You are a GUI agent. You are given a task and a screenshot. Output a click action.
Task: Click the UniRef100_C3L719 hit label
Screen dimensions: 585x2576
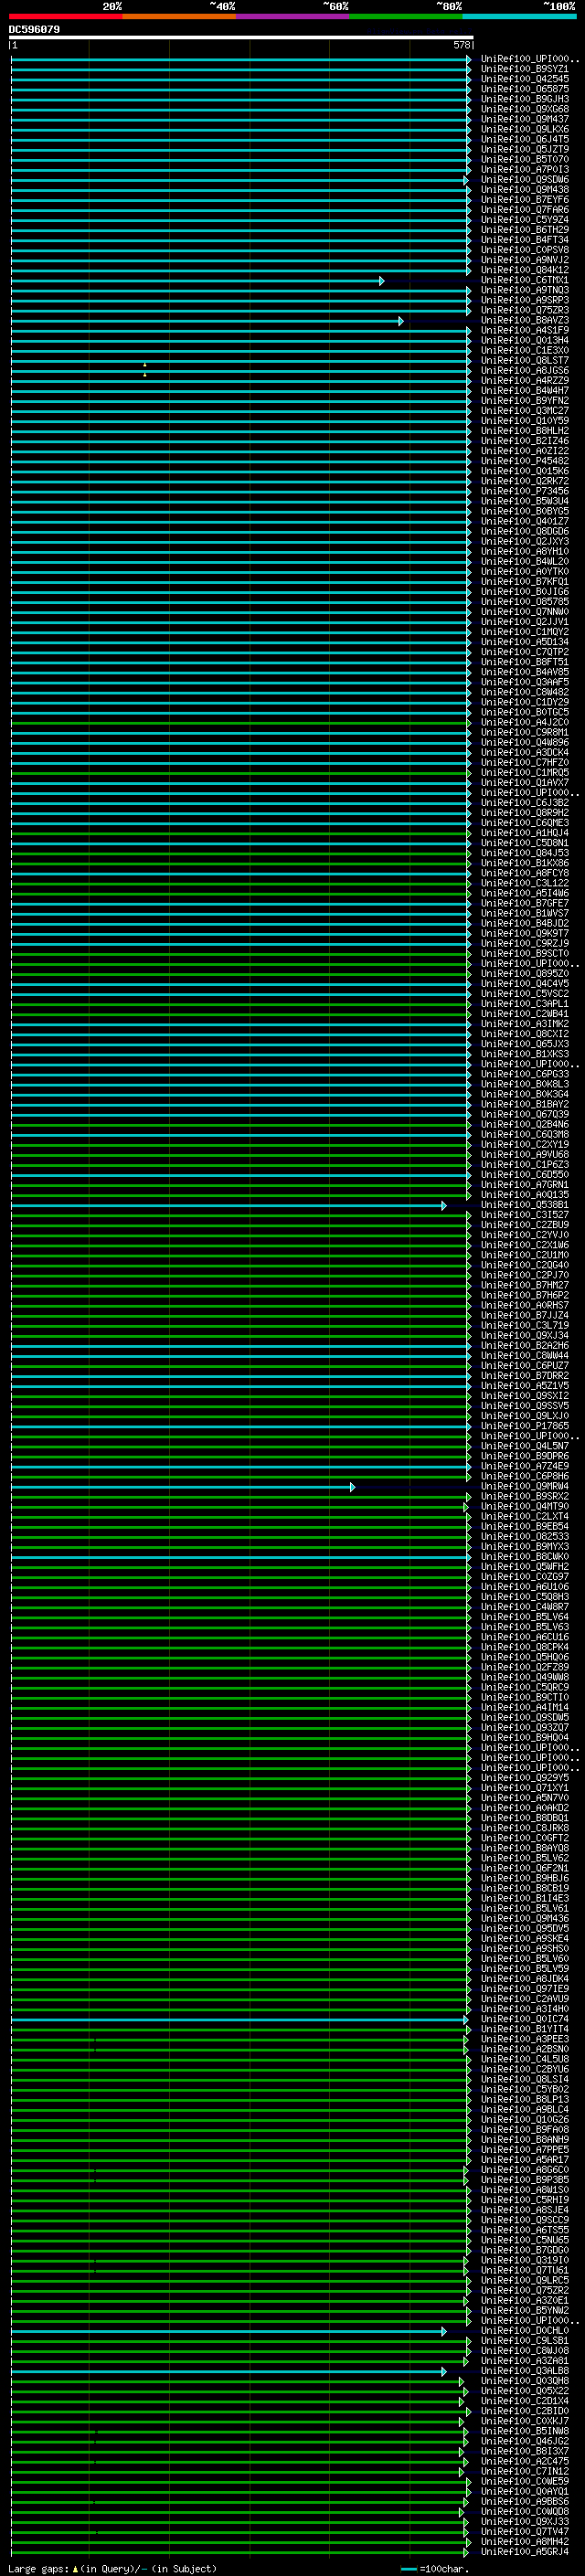[524, 1325]
